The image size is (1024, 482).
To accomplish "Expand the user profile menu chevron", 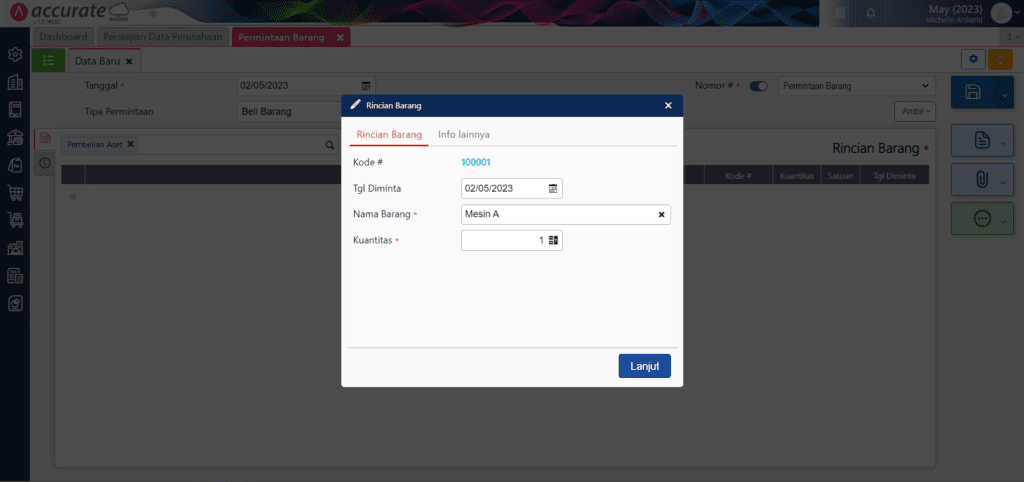I will pyautogui.click(x=1017, y=11).
